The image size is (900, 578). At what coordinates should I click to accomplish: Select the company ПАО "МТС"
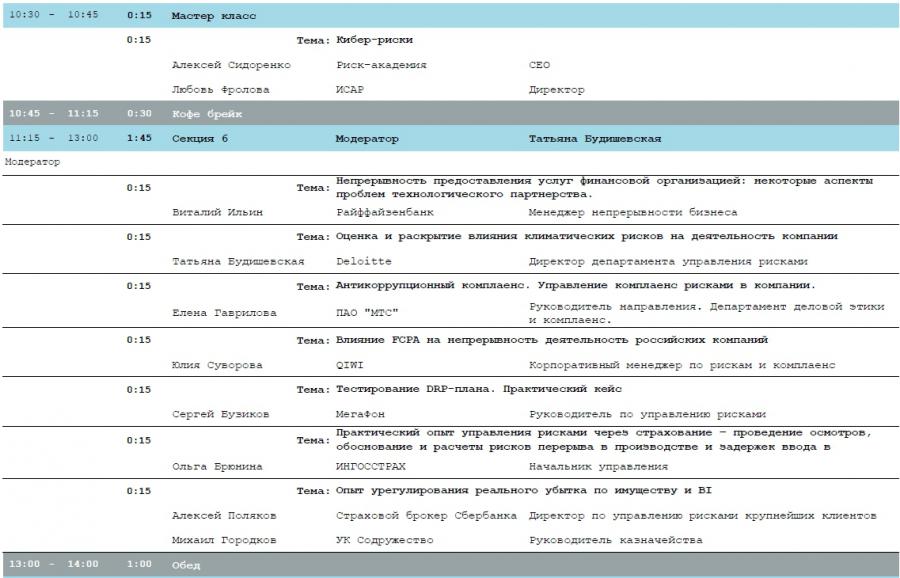[x=367, y=313]
